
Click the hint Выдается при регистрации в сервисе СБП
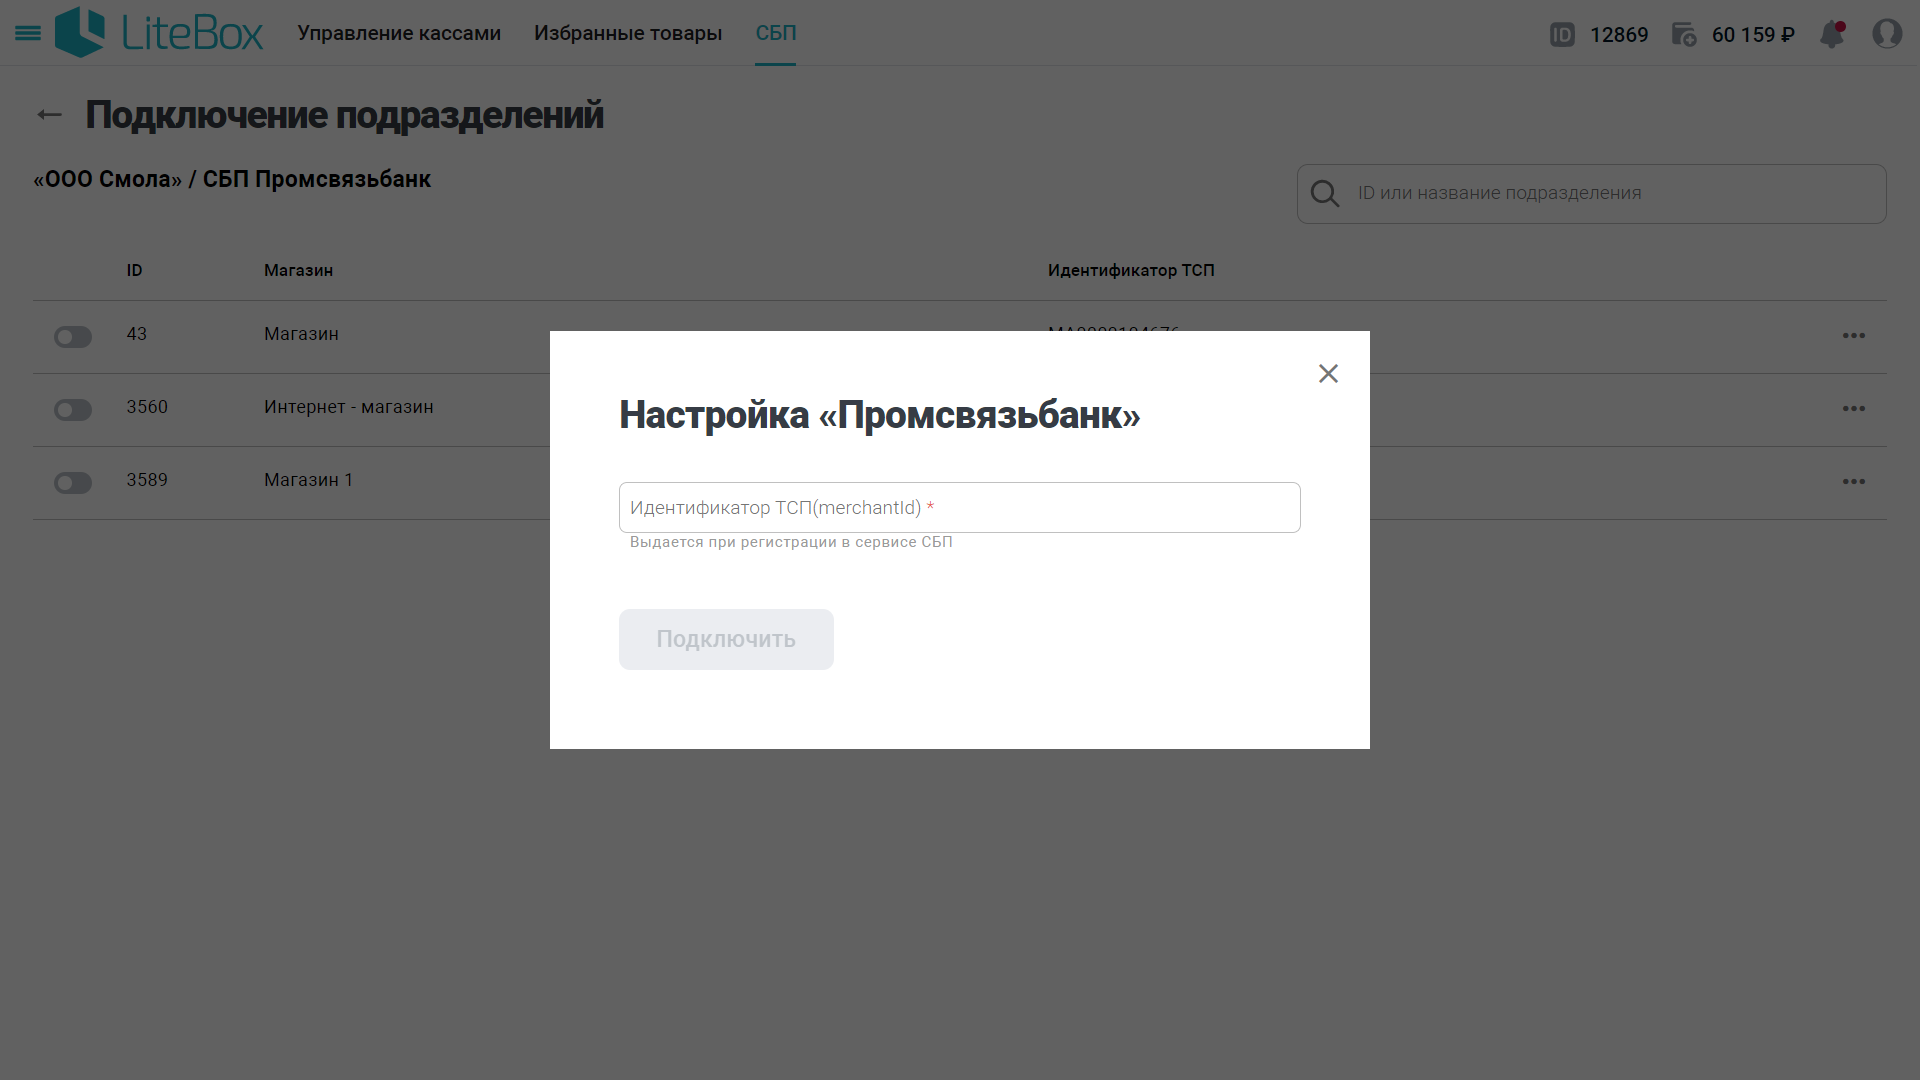(791, 542)
